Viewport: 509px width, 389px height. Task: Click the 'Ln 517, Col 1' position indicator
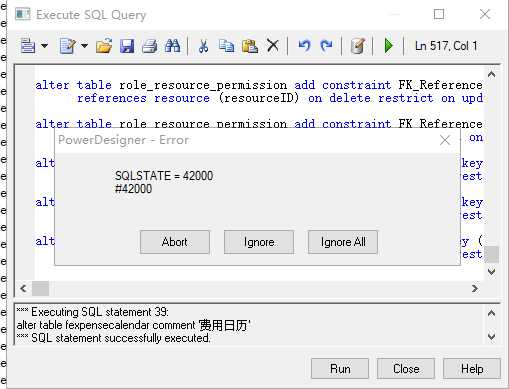(446, 46)
